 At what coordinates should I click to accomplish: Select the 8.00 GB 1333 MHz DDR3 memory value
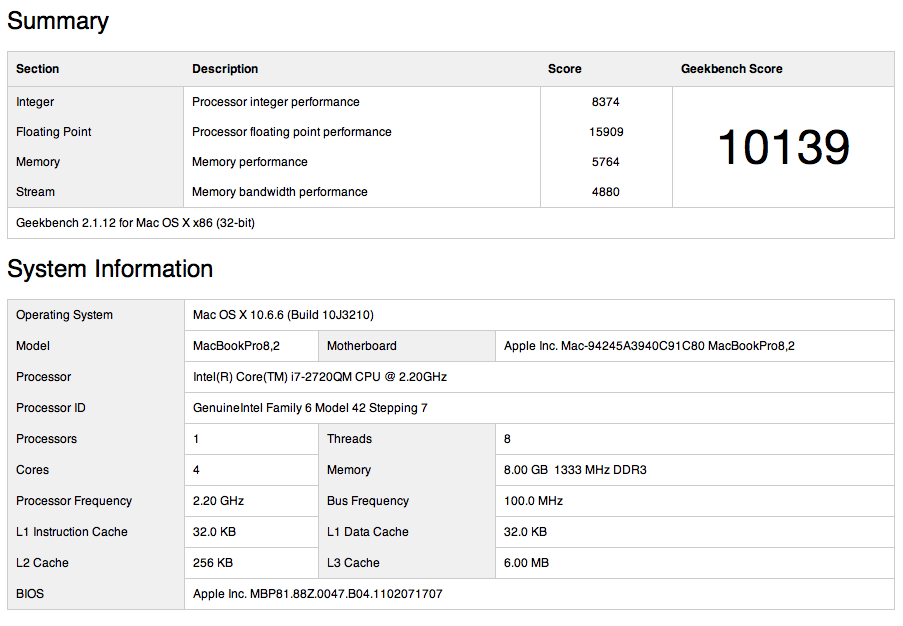tap(575, 470)
